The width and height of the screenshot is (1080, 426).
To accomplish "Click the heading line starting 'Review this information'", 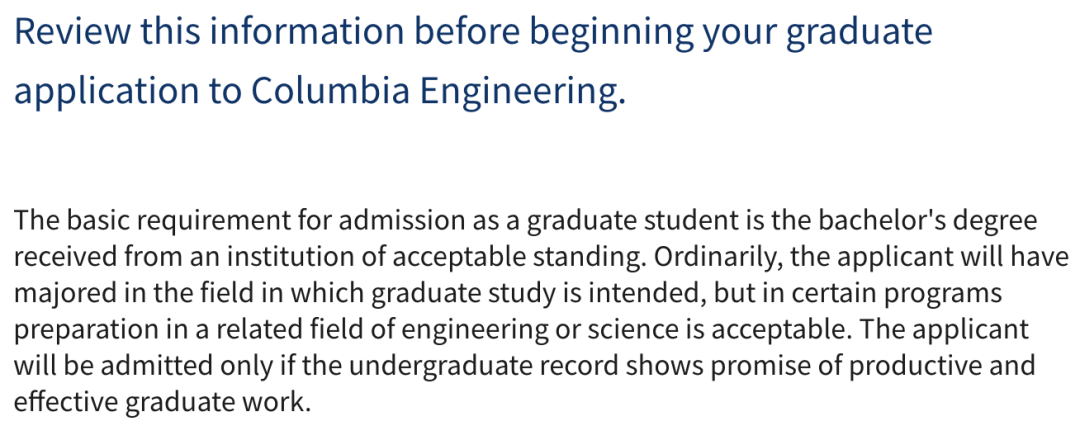I will click(473, 32).
